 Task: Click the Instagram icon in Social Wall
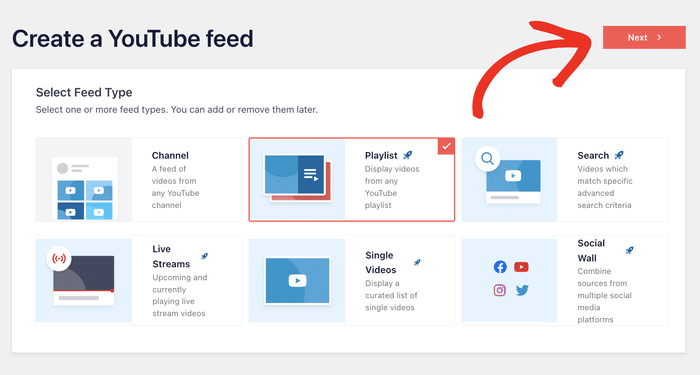[x=500, y=290]
